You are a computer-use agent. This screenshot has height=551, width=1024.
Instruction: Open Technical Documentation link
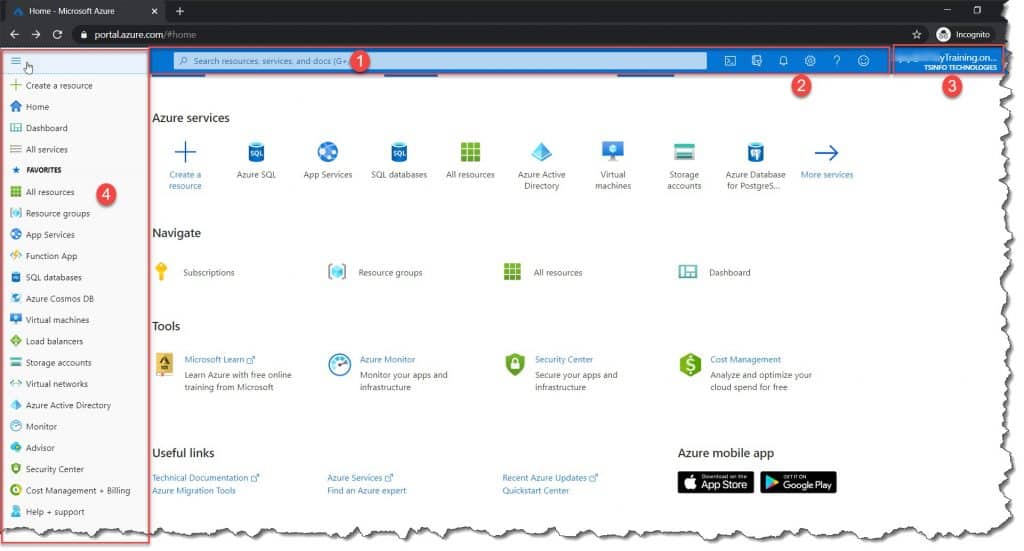coord(206,478)
